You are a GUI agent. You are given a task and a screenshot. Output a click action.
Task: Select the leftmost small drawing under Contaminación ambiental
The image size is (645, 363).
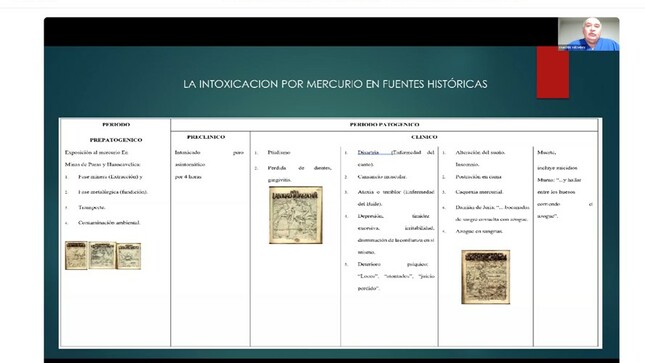pyautogui.click(x=76, y=256)
